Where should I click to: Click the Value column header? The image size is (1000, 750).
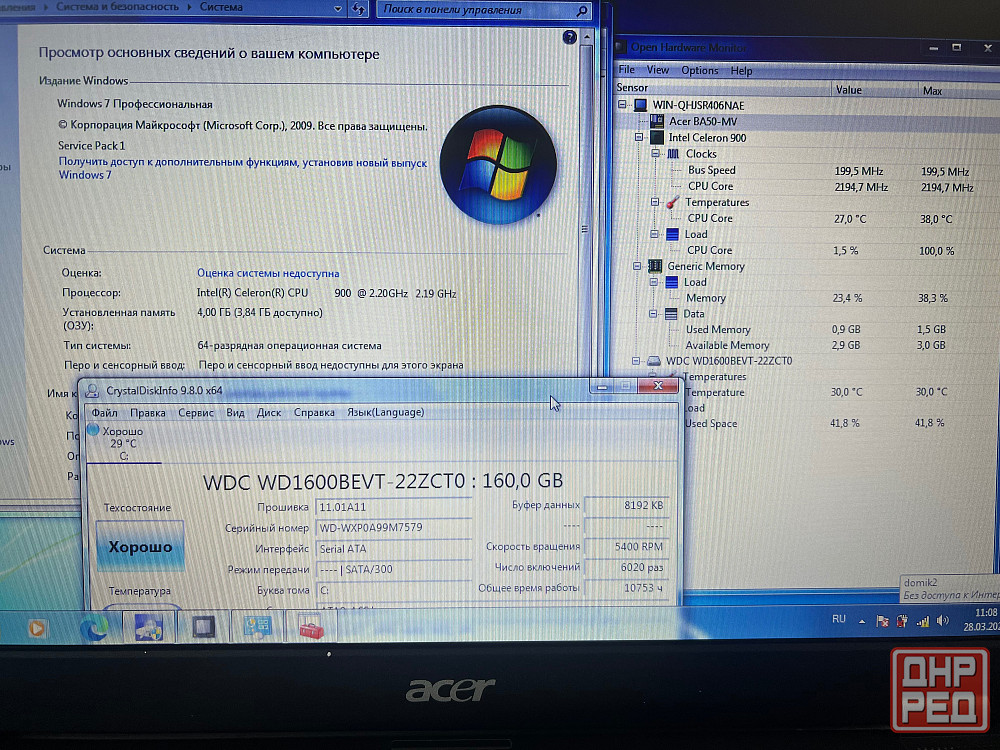point(848,89)
